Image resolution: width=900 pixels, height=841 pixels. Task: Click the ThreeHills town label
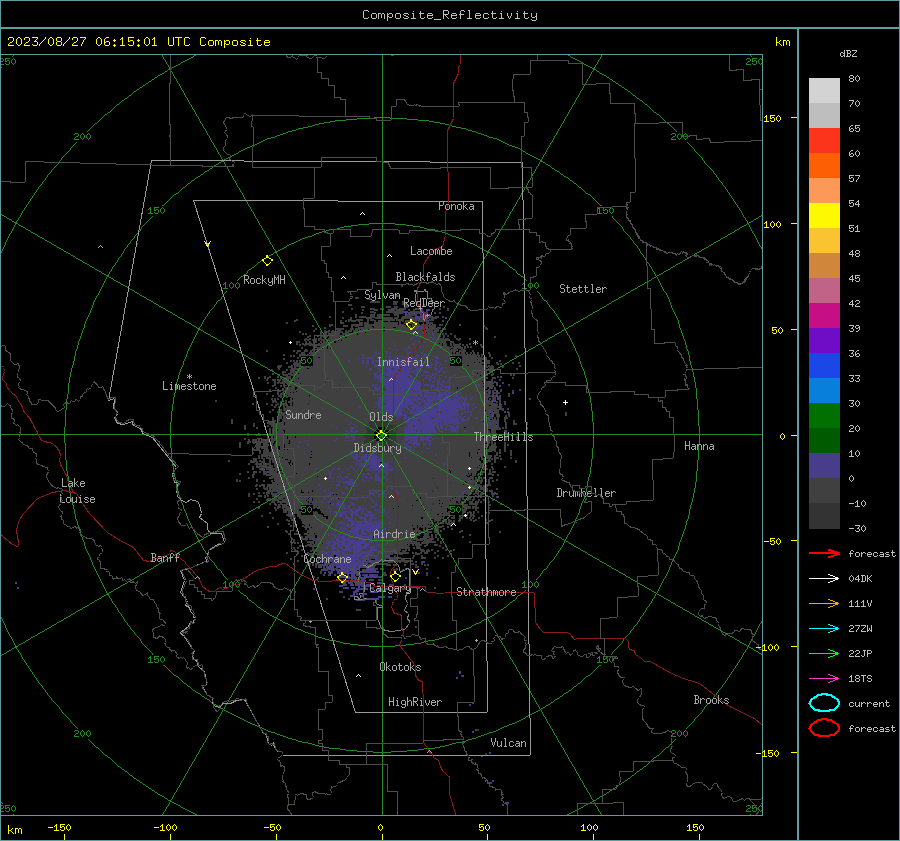point(503,437)
